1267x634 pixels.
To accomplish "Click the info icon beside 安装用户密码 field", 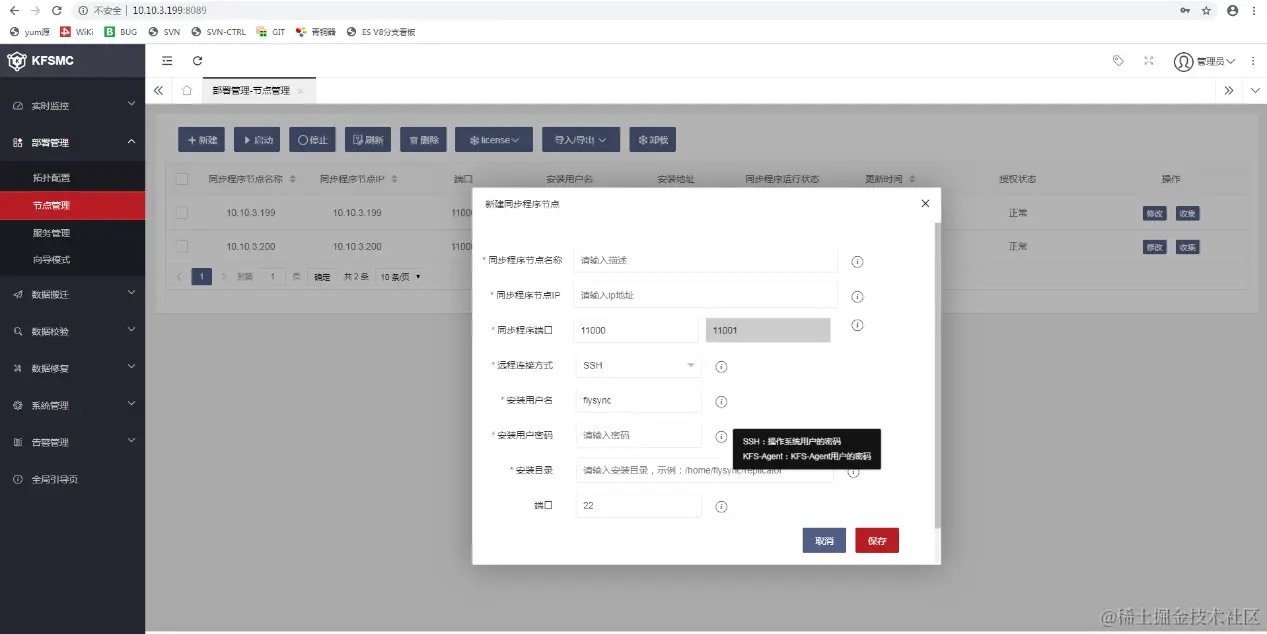I will pyautogui.click(x=721, y=437).
